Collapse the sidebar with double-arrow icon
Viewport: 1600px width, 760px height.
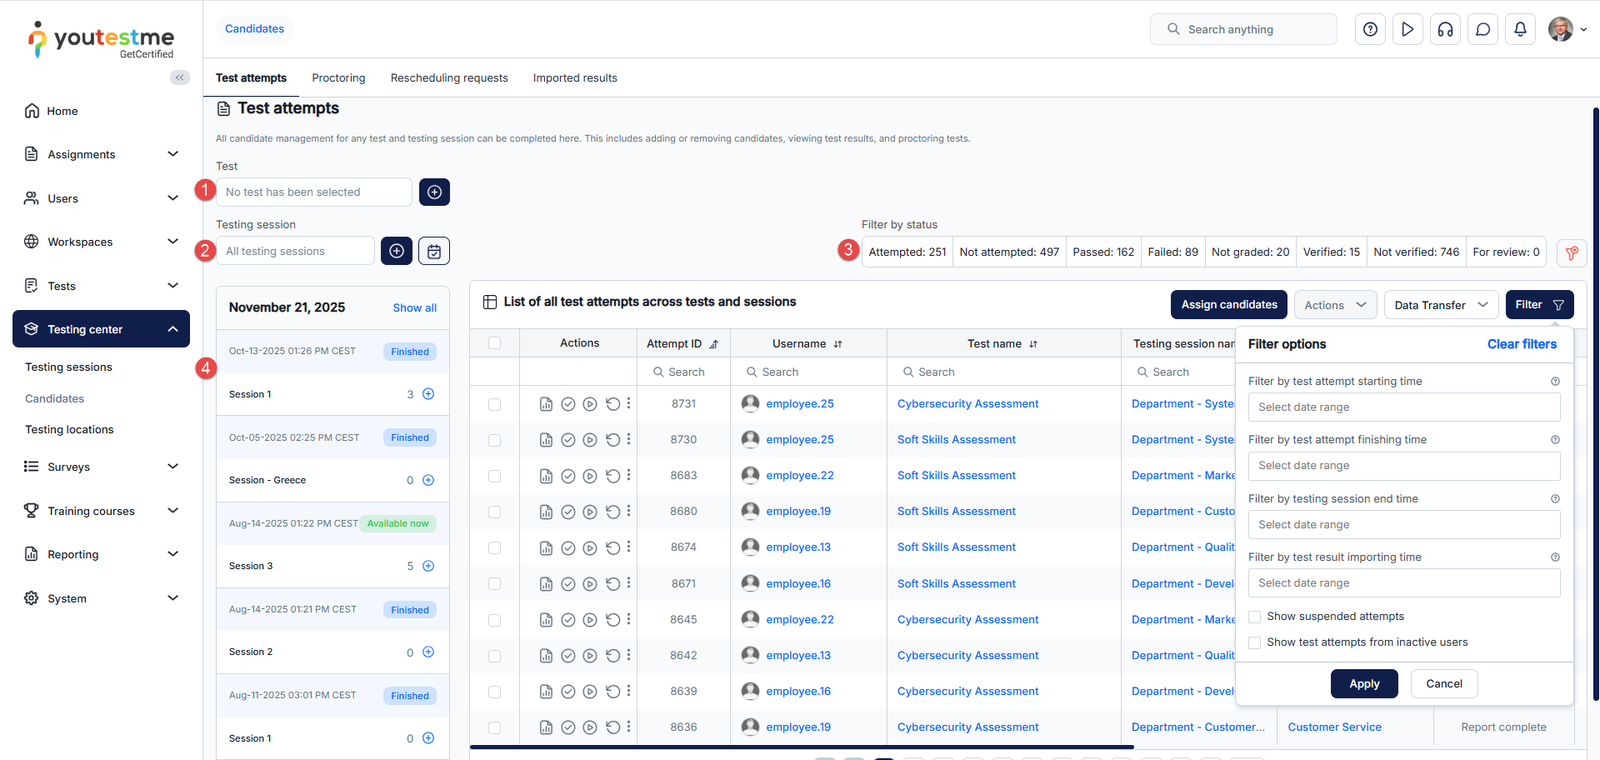point(180,77)
